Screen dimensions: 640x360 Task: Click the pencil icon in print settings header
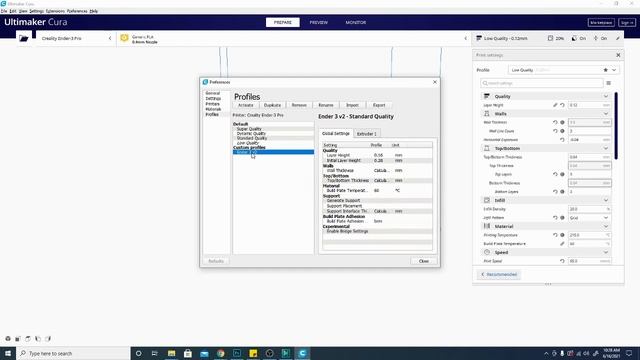pos(618,38)
